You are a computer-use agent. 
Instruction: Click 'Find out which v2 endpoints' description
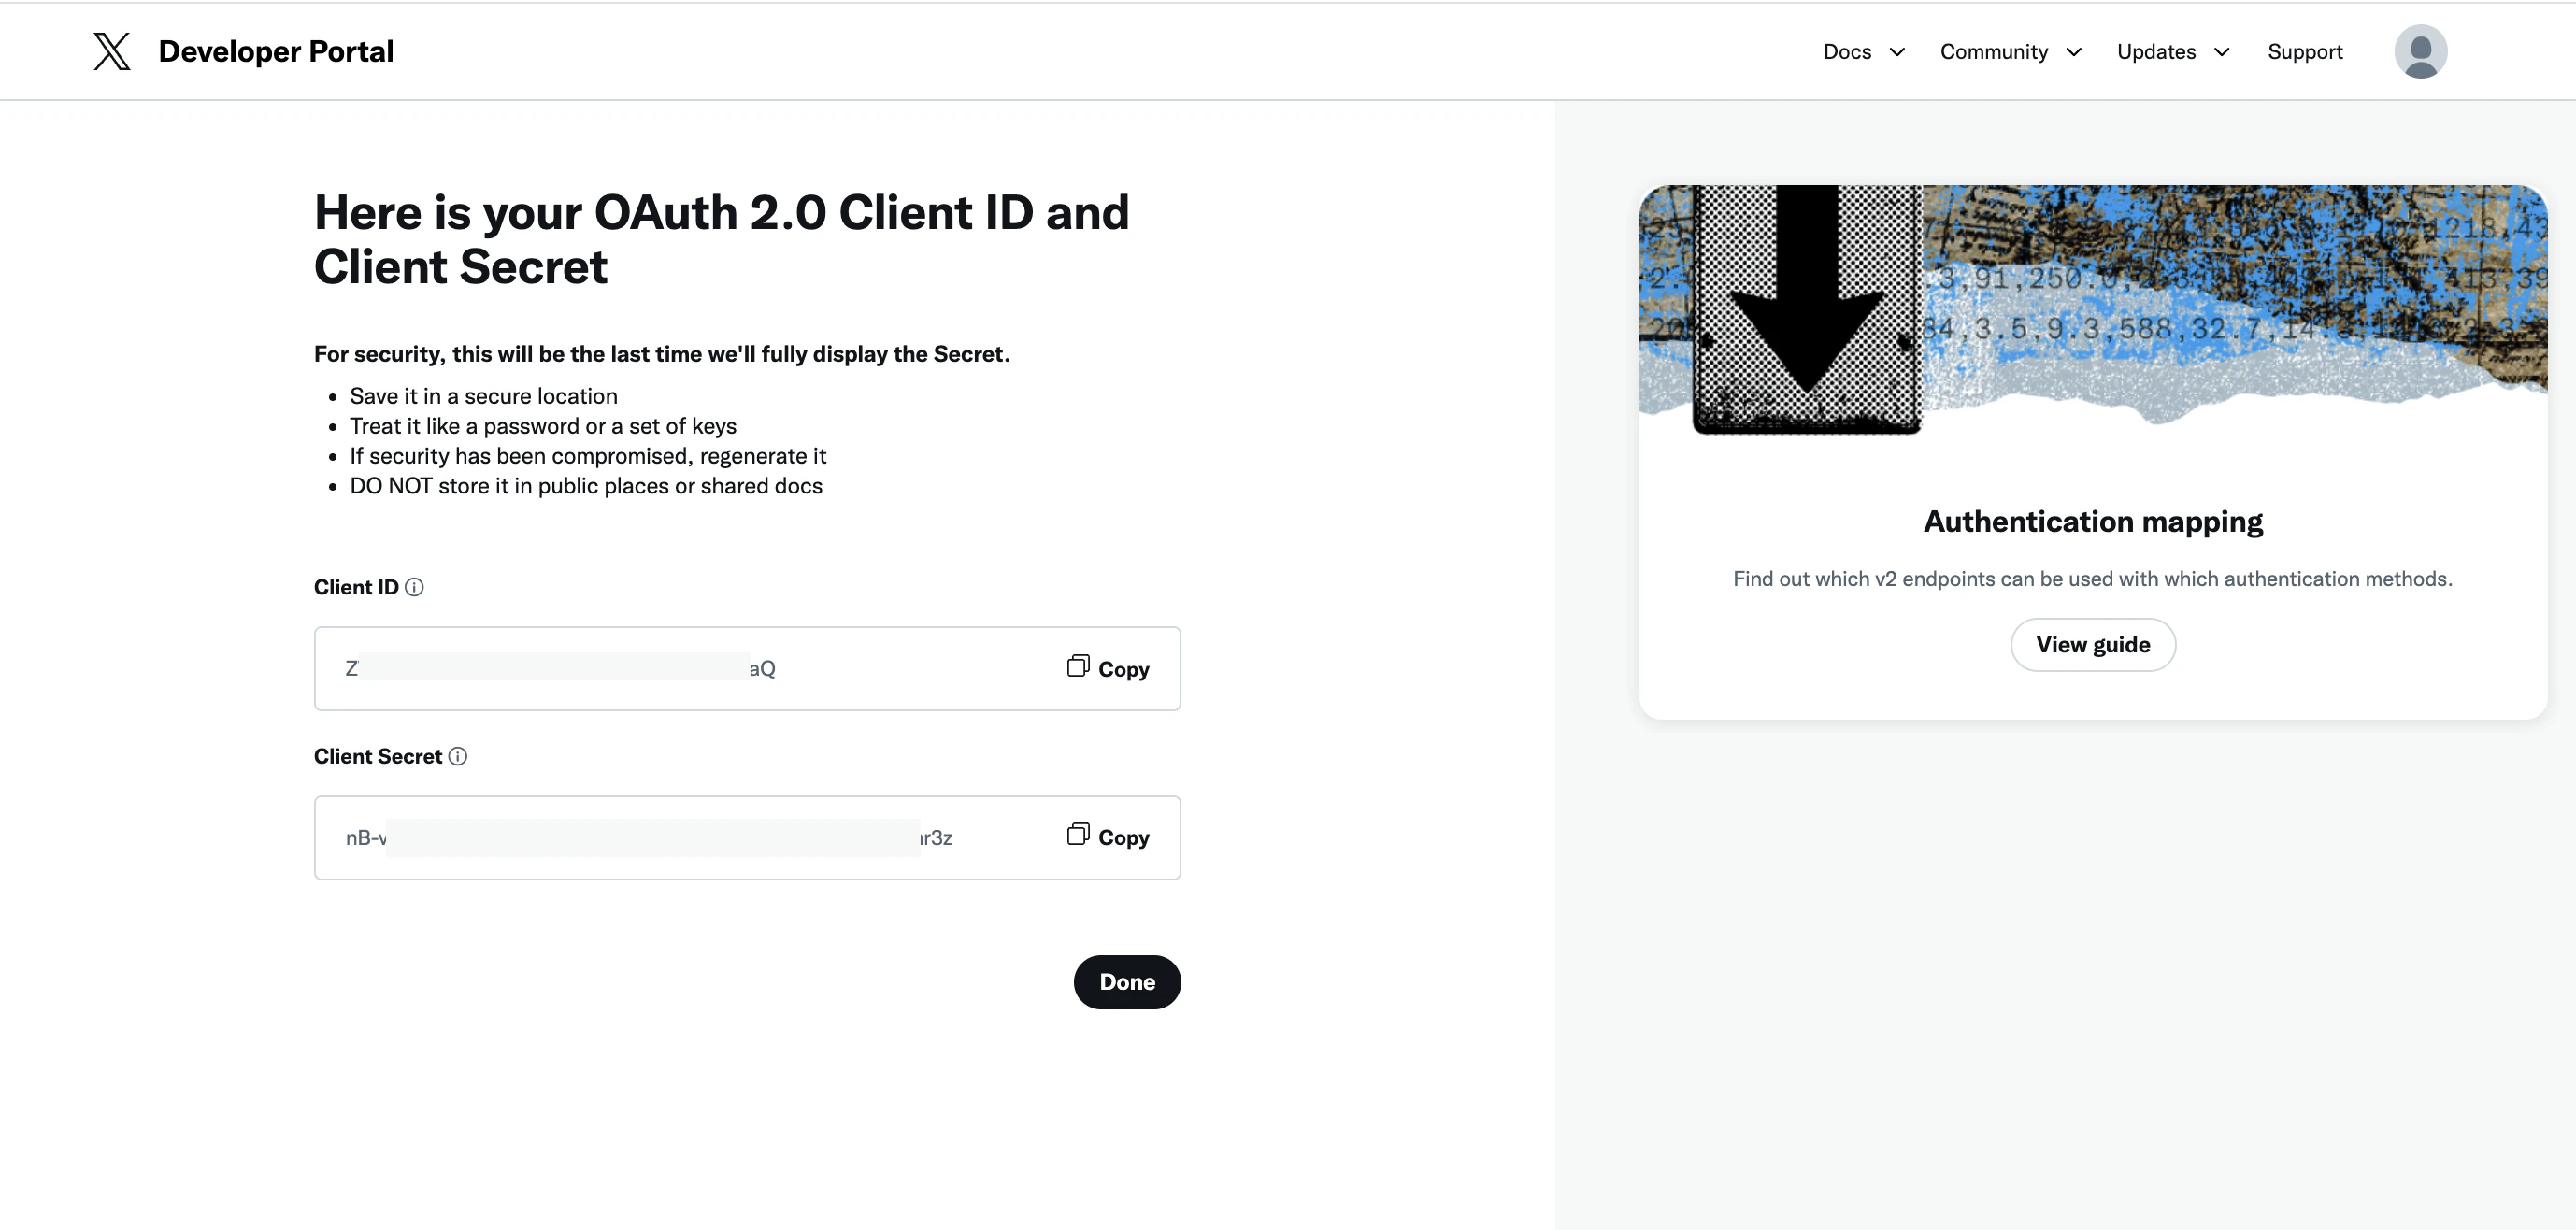point(2093,579)
